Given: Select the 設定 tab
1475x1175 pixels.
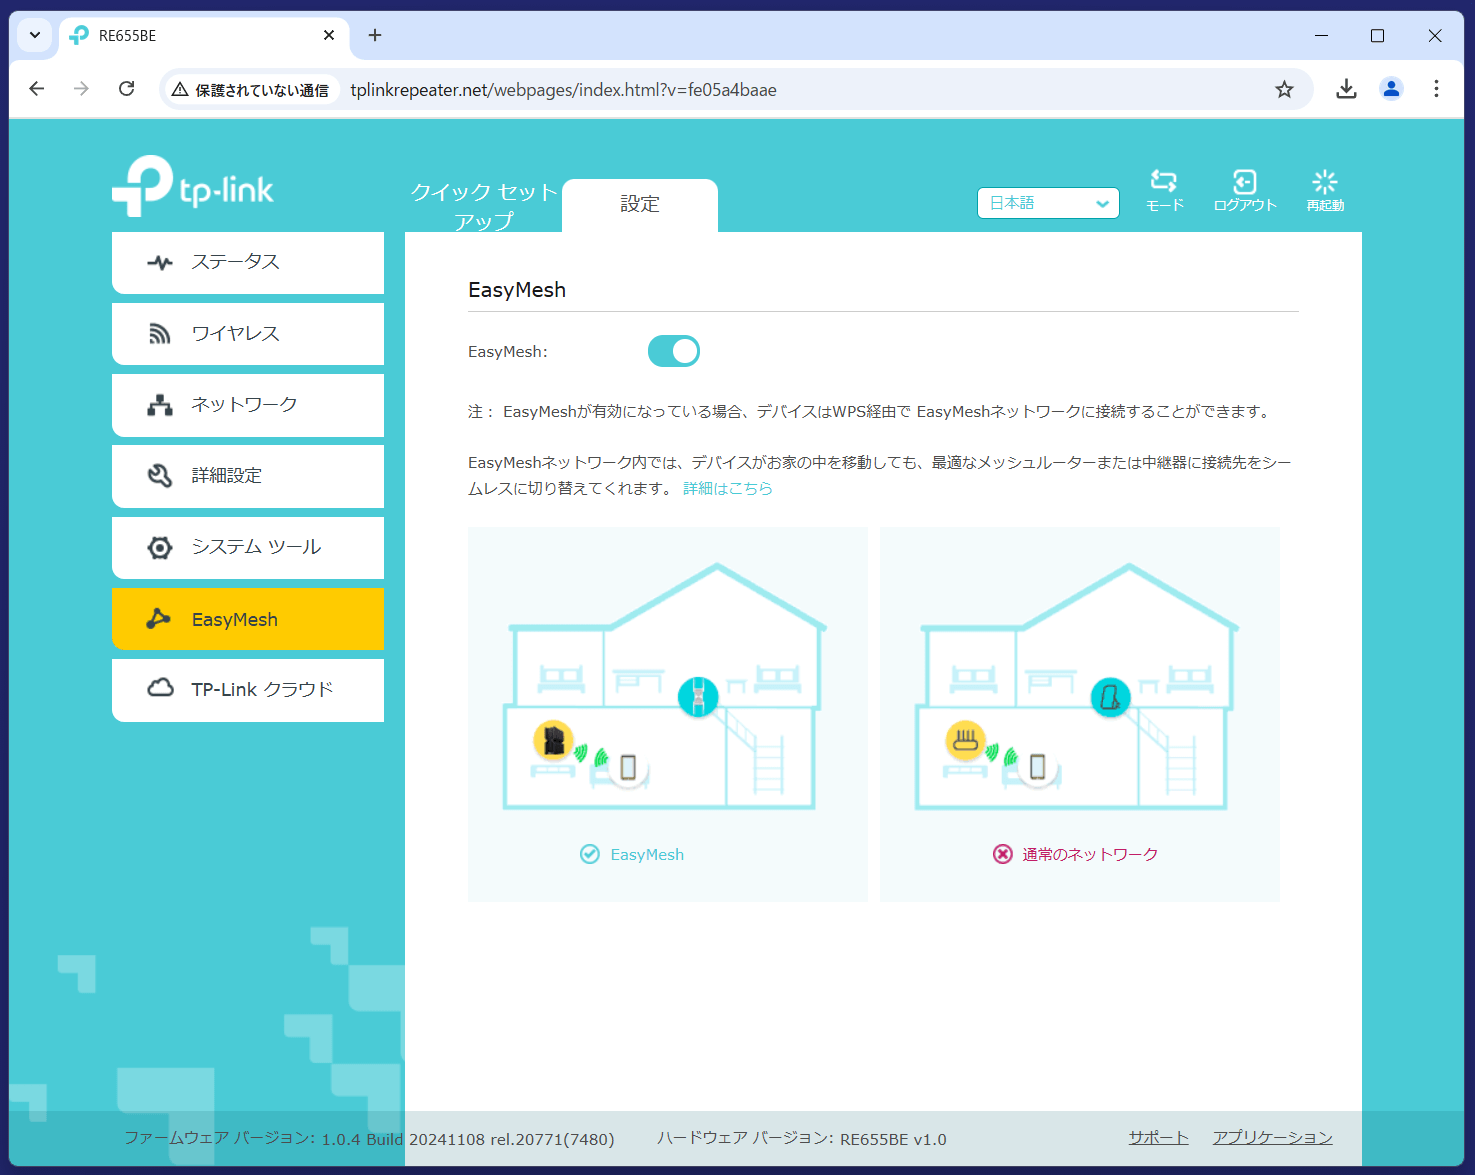Looking at the screenshot, I should pyautogui.click(x=640, y=205).
